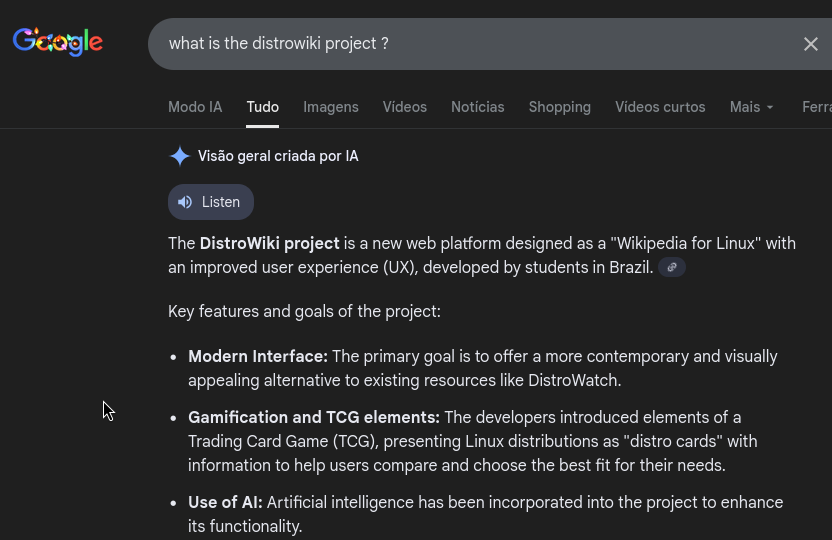832x540 pixels.
Task: Click the speaker icon in Listen button
Action: [x=185, y=202]
